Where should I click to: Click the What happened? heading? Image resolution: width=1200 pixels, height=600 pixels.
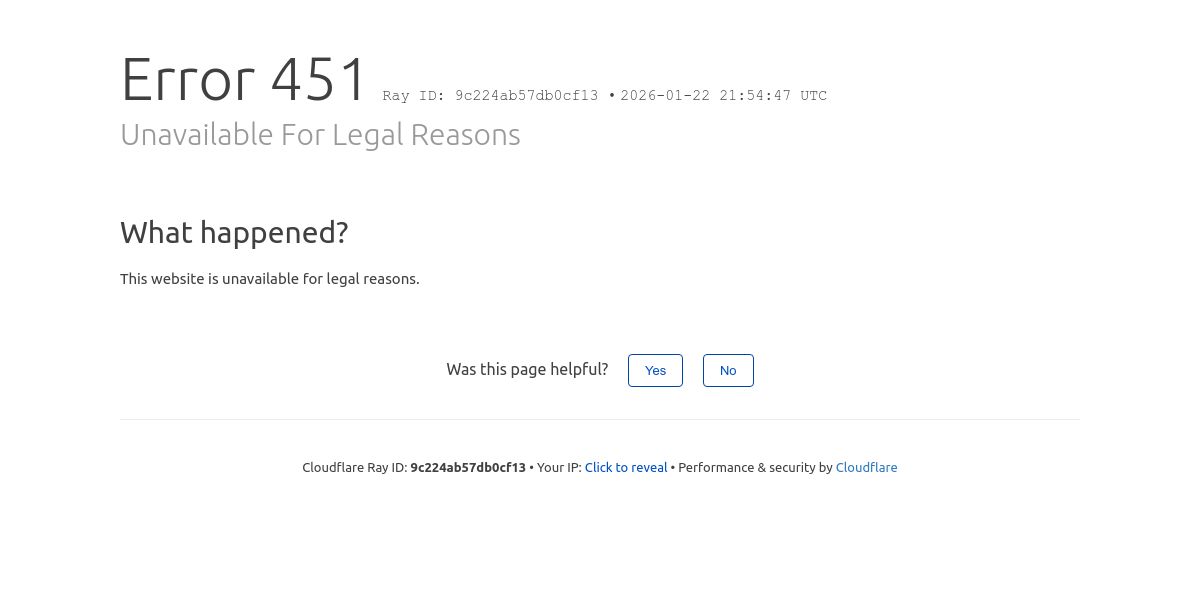tap(234, 232)
